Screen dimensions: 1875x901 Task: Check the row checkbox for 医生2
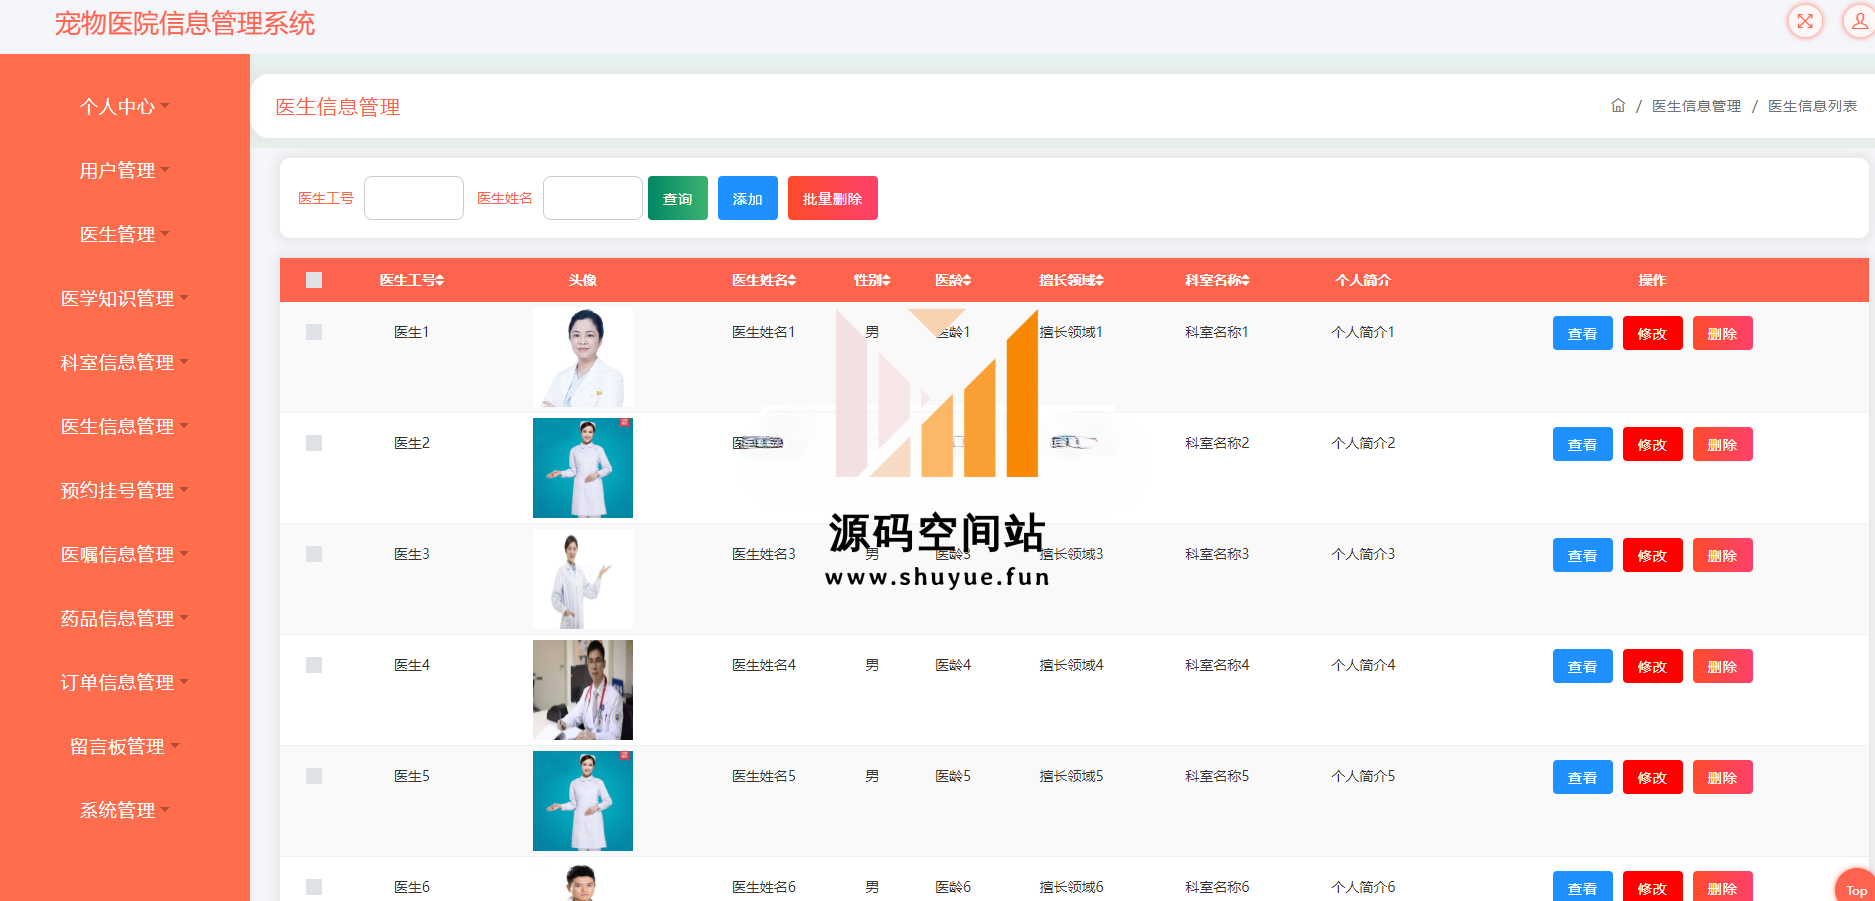(314, 443)
